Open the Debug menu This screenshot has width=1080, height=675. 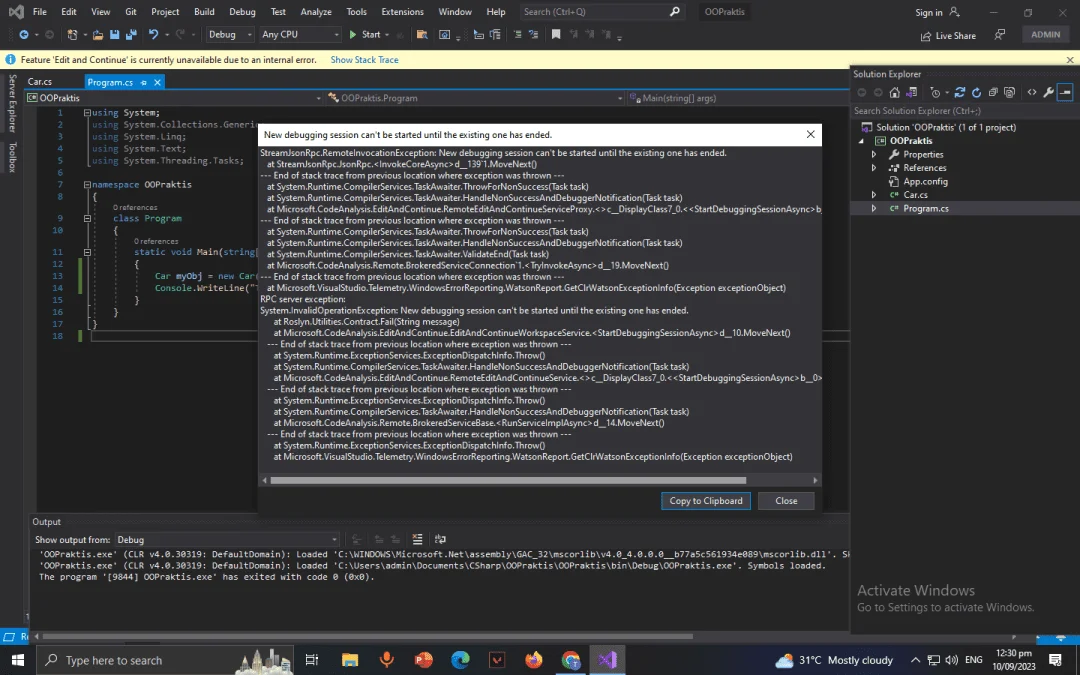click(242, 12)
